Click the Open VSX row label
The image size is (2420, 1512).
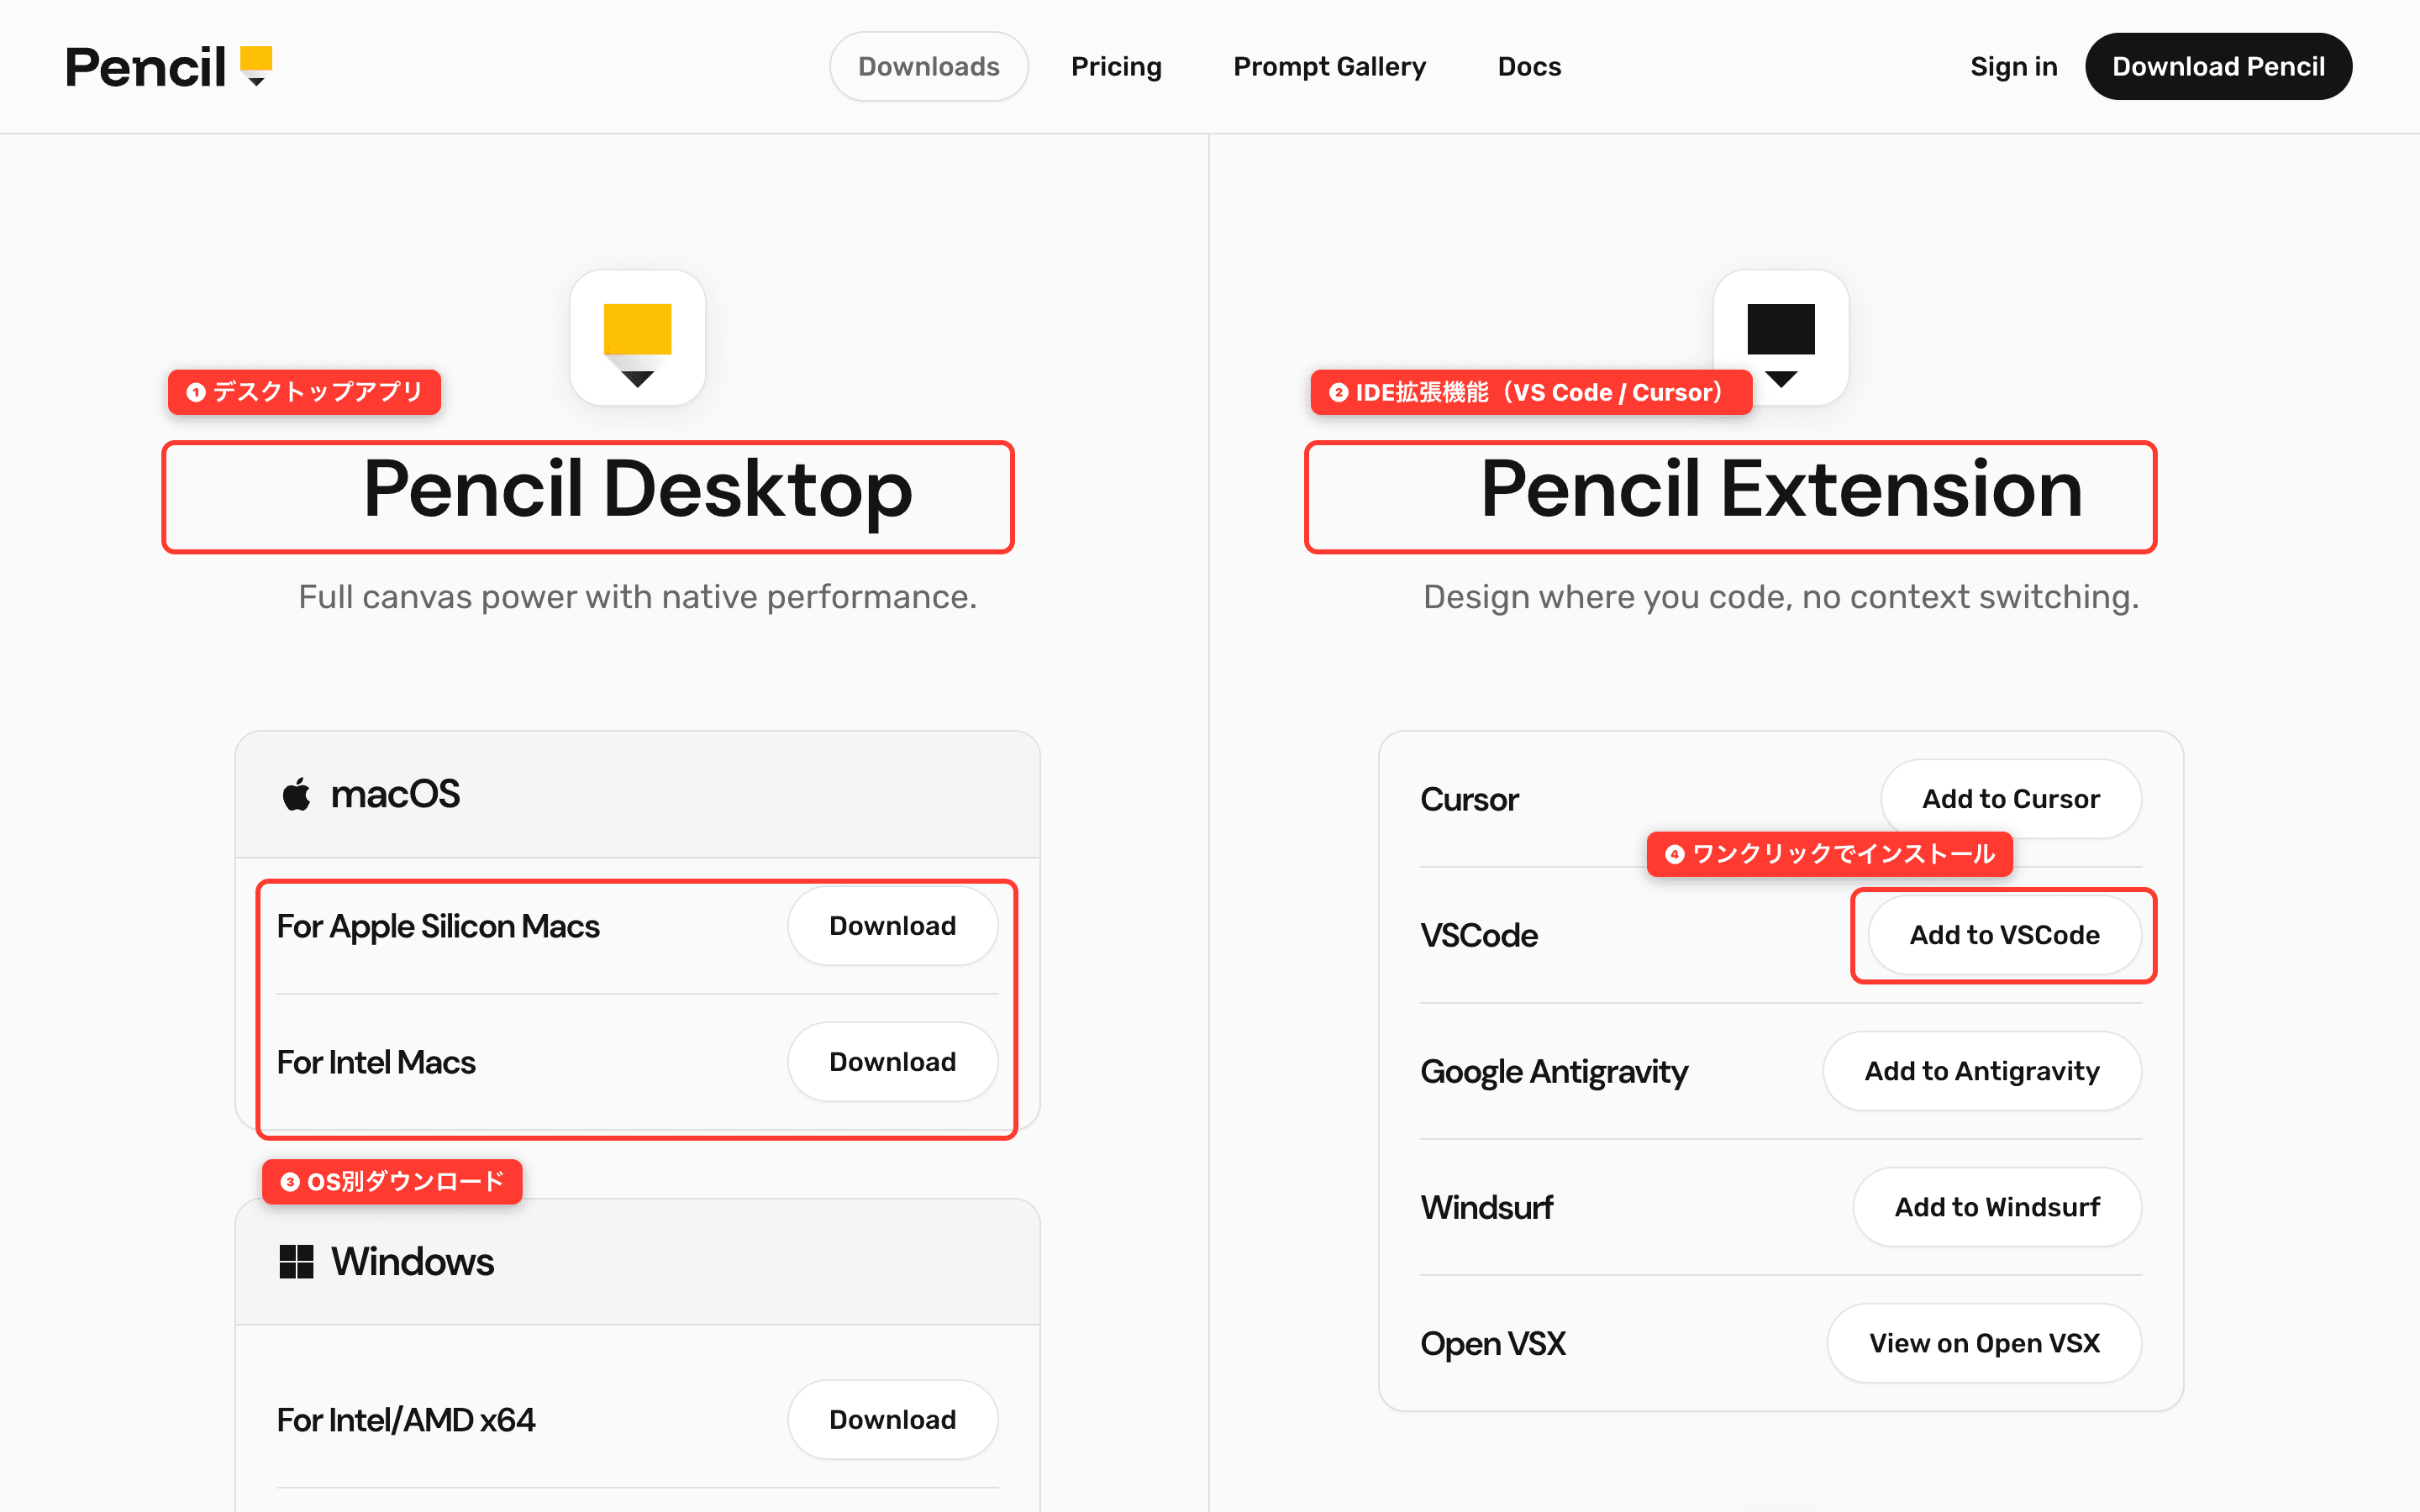(x=1493, y=1343)
